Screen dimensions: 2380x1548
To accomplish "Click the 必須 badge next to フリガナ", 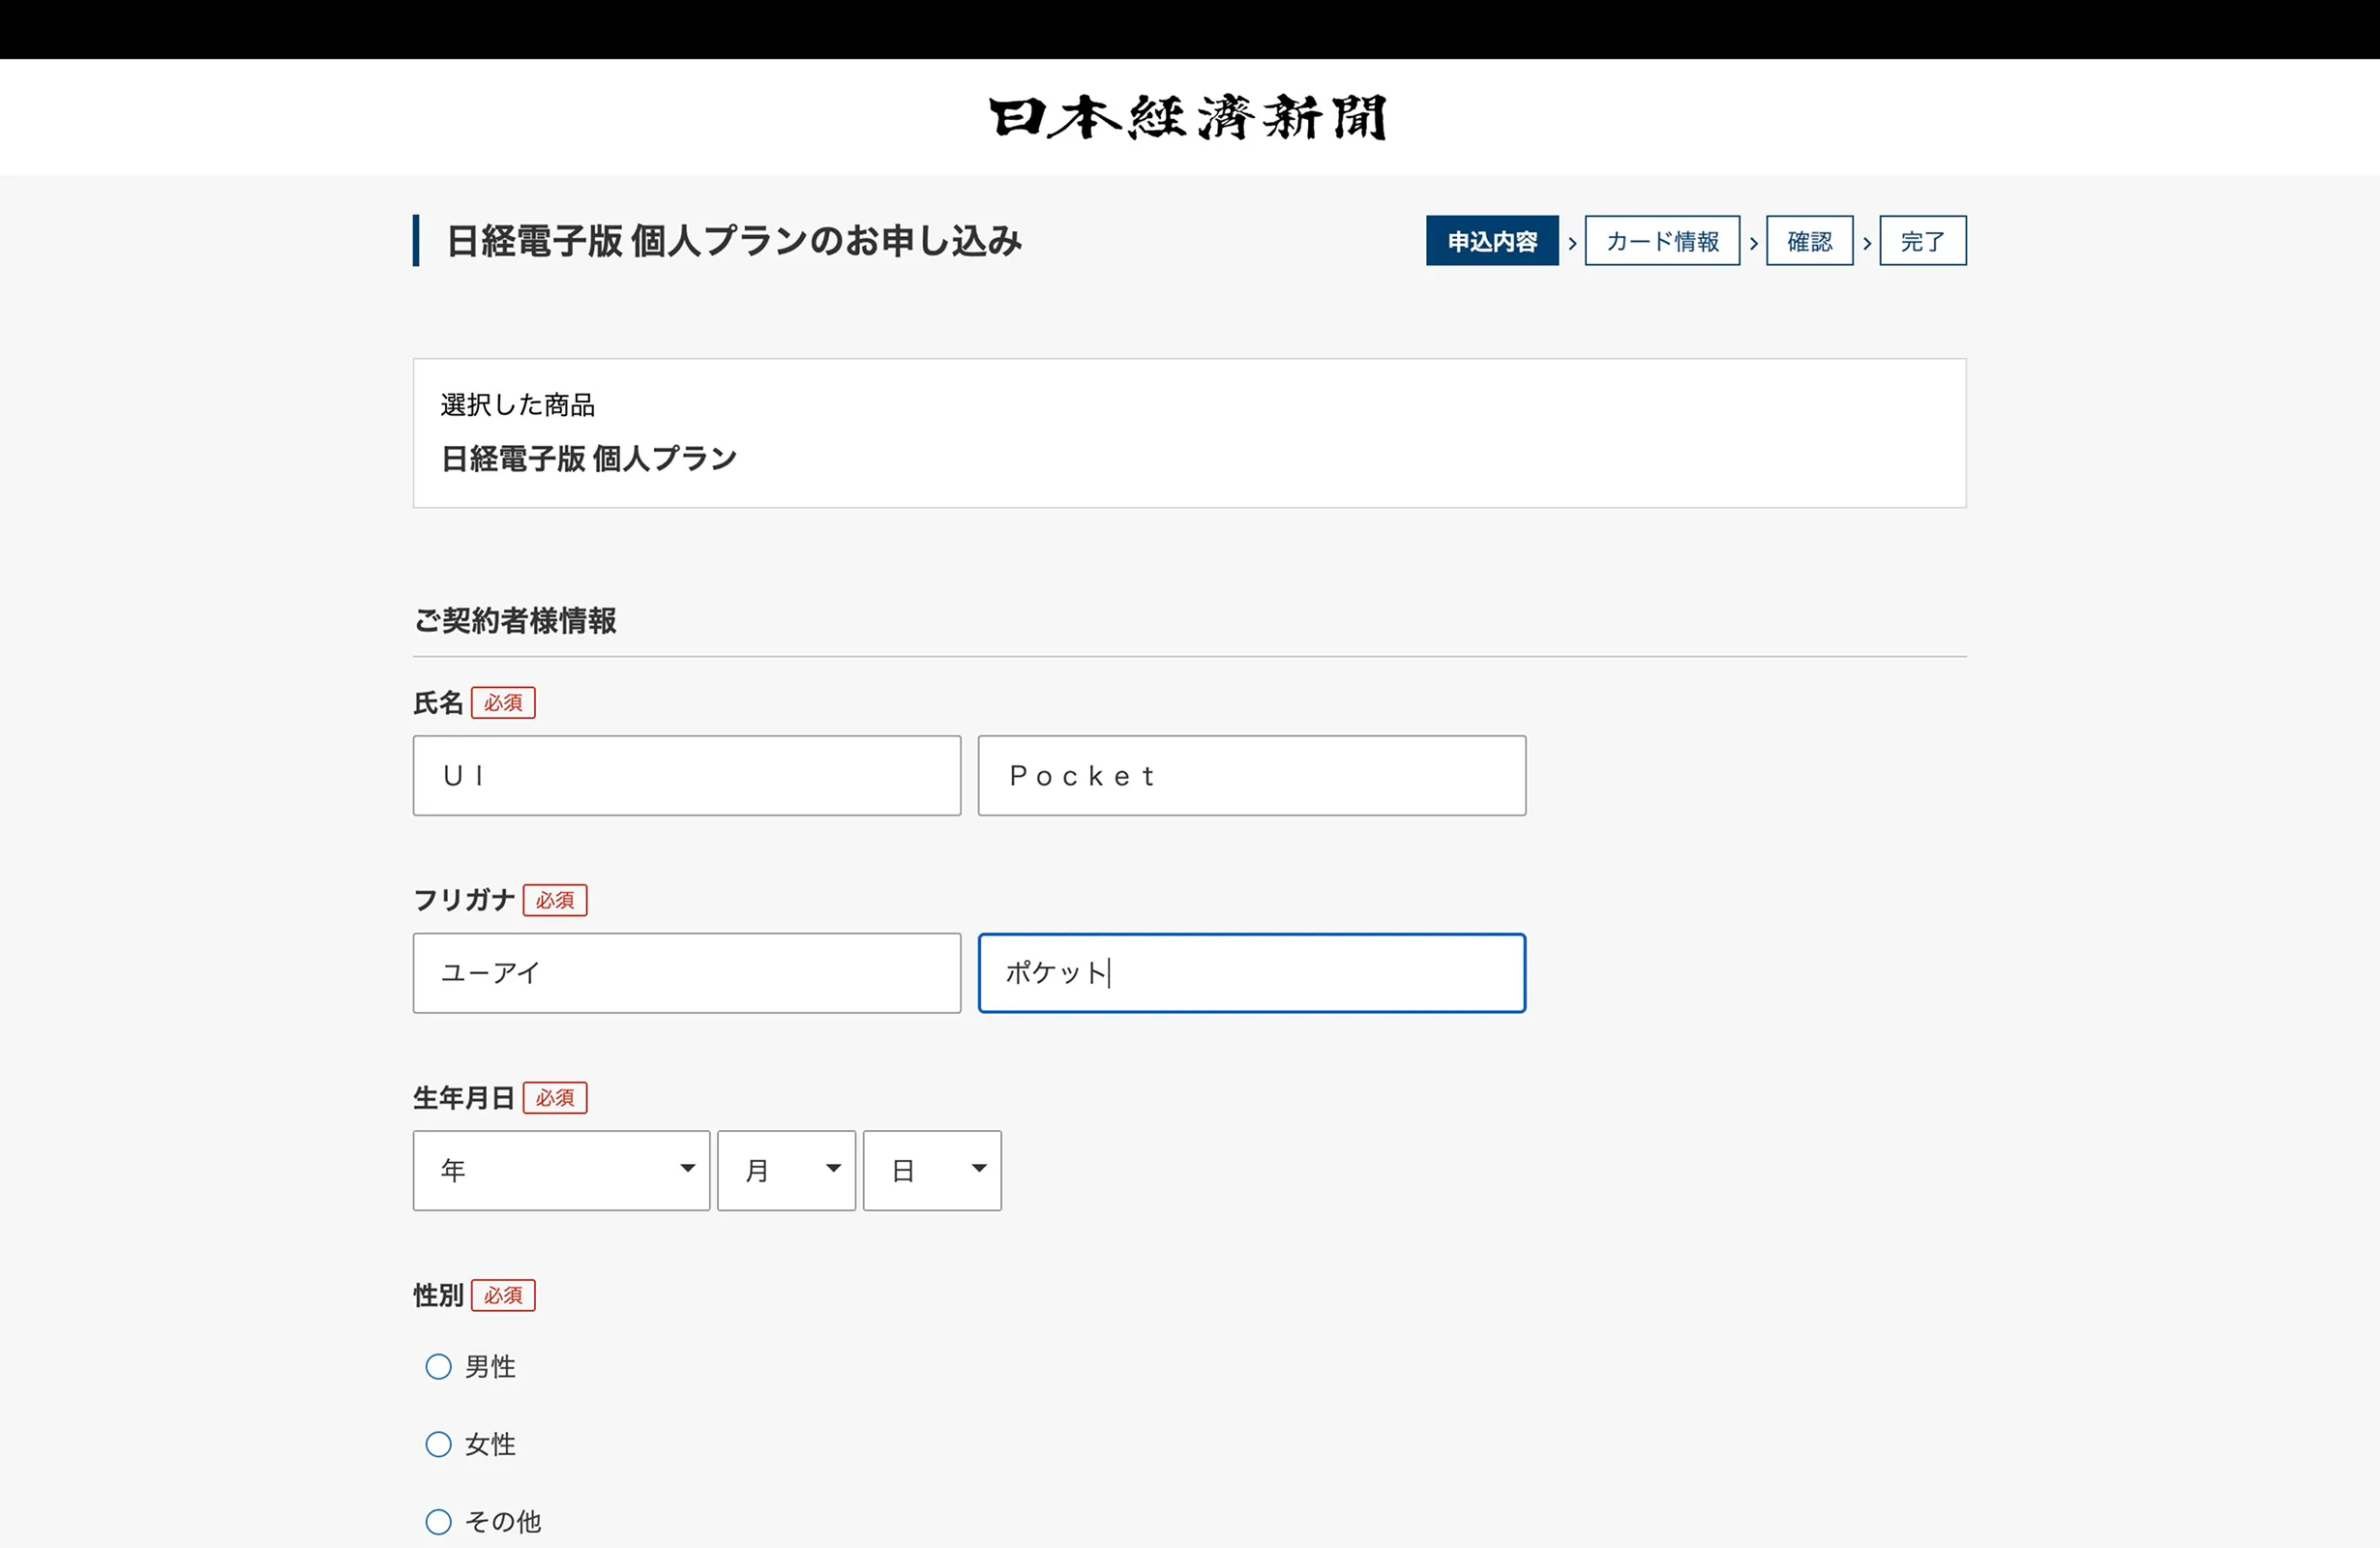I will click(555, 900).
